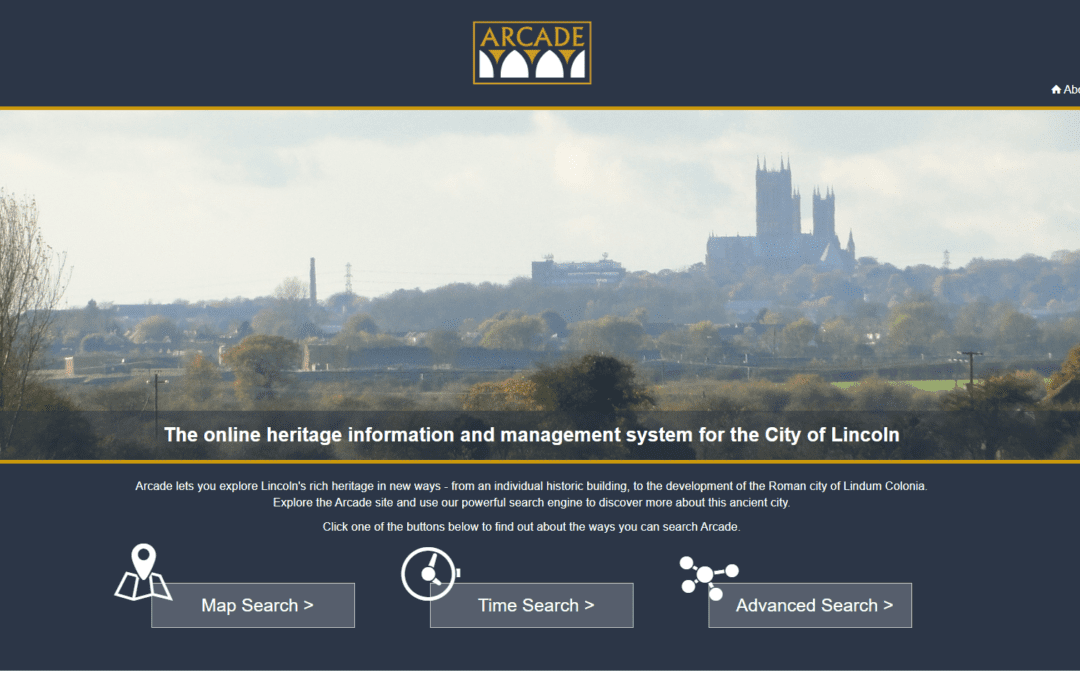Screen dimensions: 1080x675
Task: Select the home entry in the top navigation
Action: tap(1056, 89)
